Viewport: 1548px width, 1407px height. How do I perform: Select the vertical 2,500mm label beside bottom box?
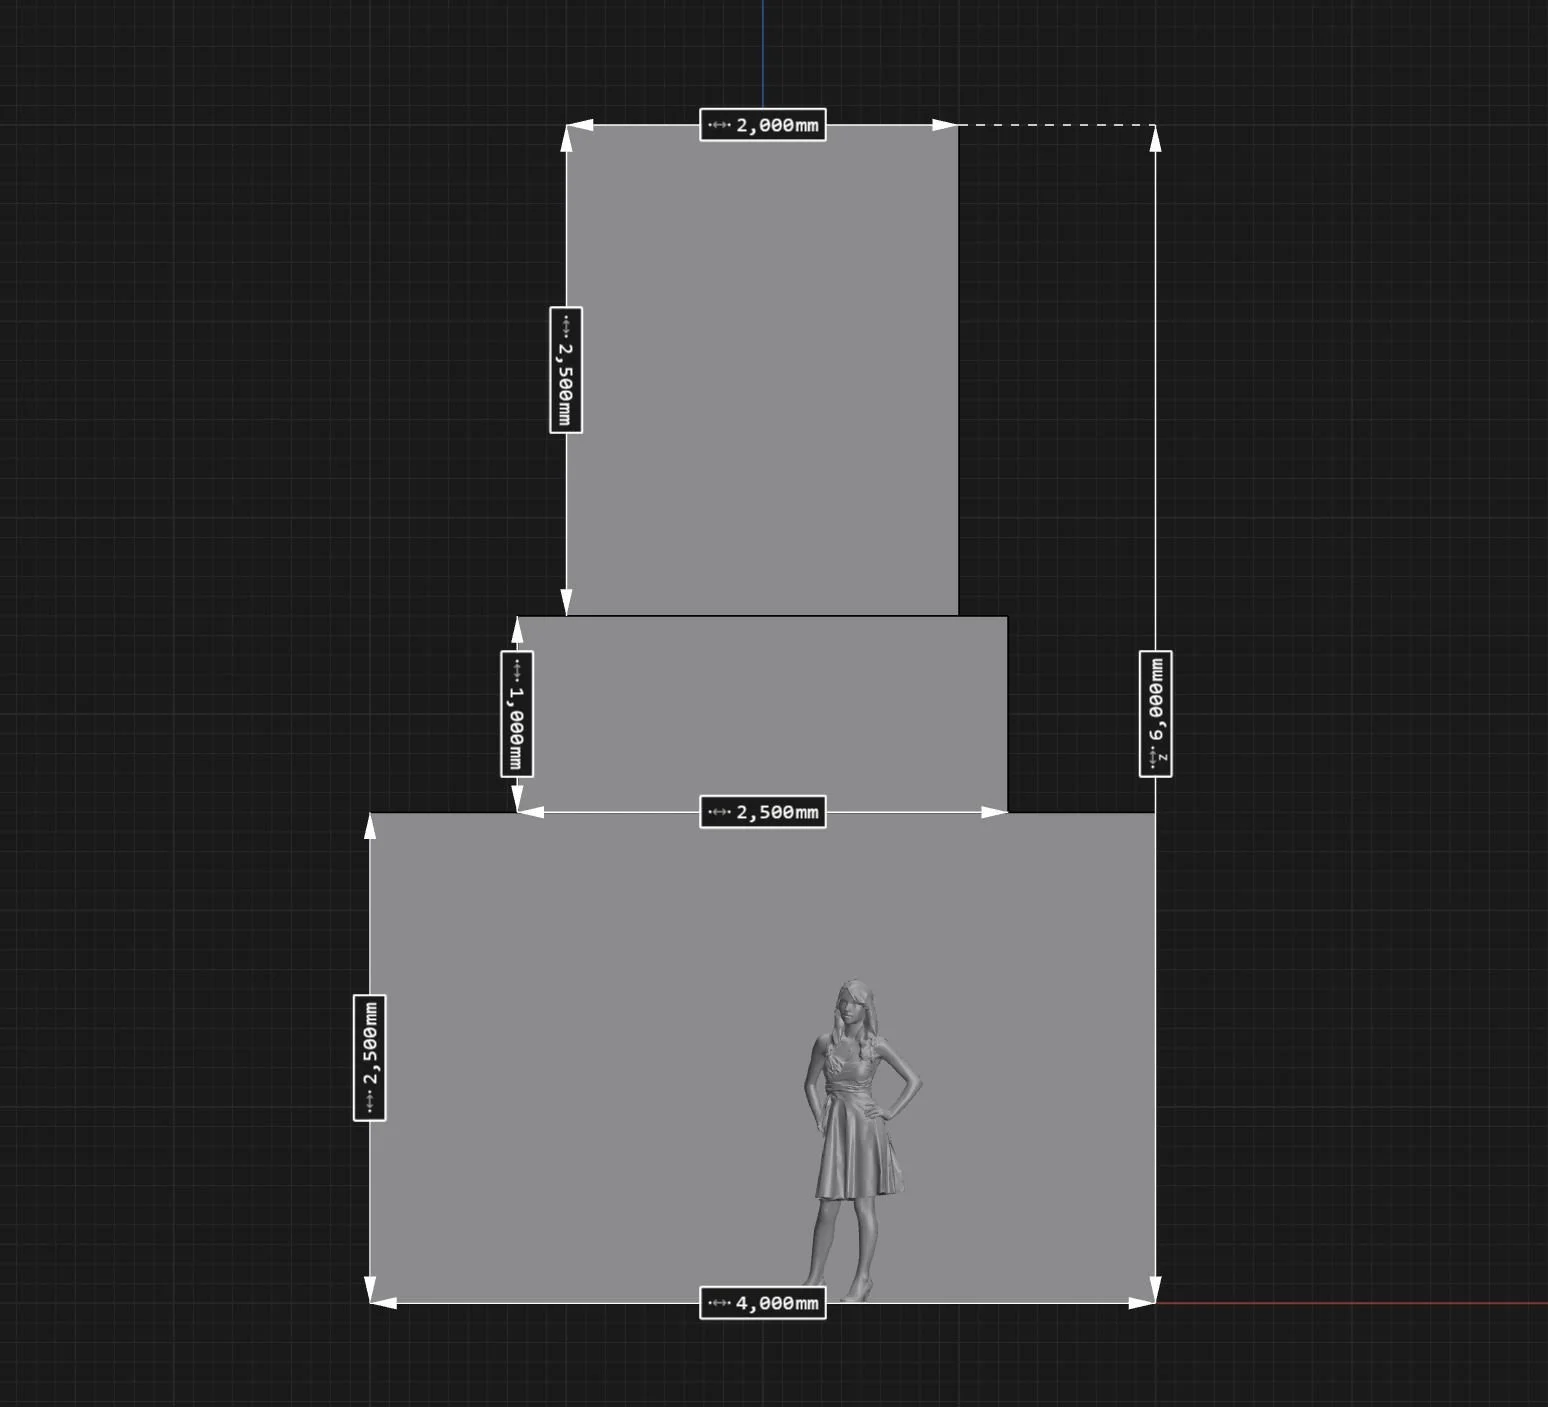(369, 1058)
